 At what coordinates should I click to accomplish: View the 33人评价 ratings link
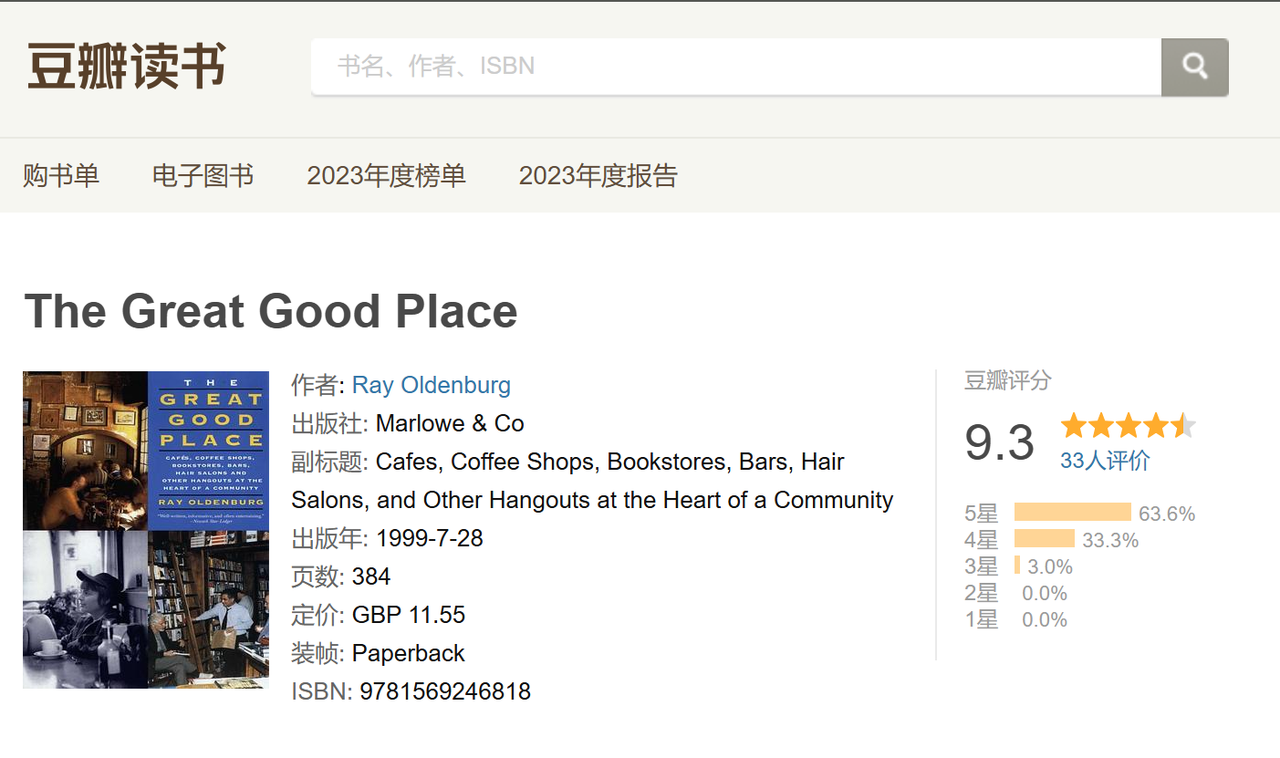click(1105, 460)
